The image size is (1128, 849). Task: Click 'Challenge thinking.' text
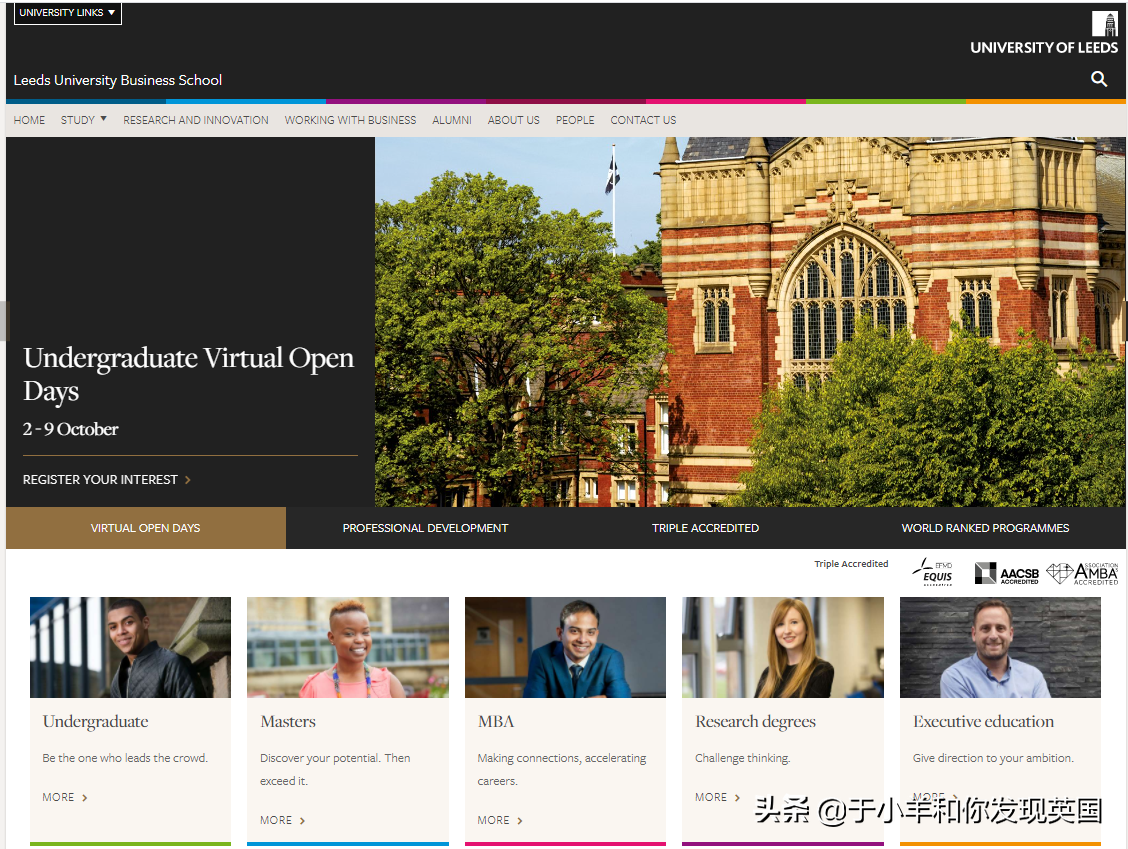[x=742, y=758]
